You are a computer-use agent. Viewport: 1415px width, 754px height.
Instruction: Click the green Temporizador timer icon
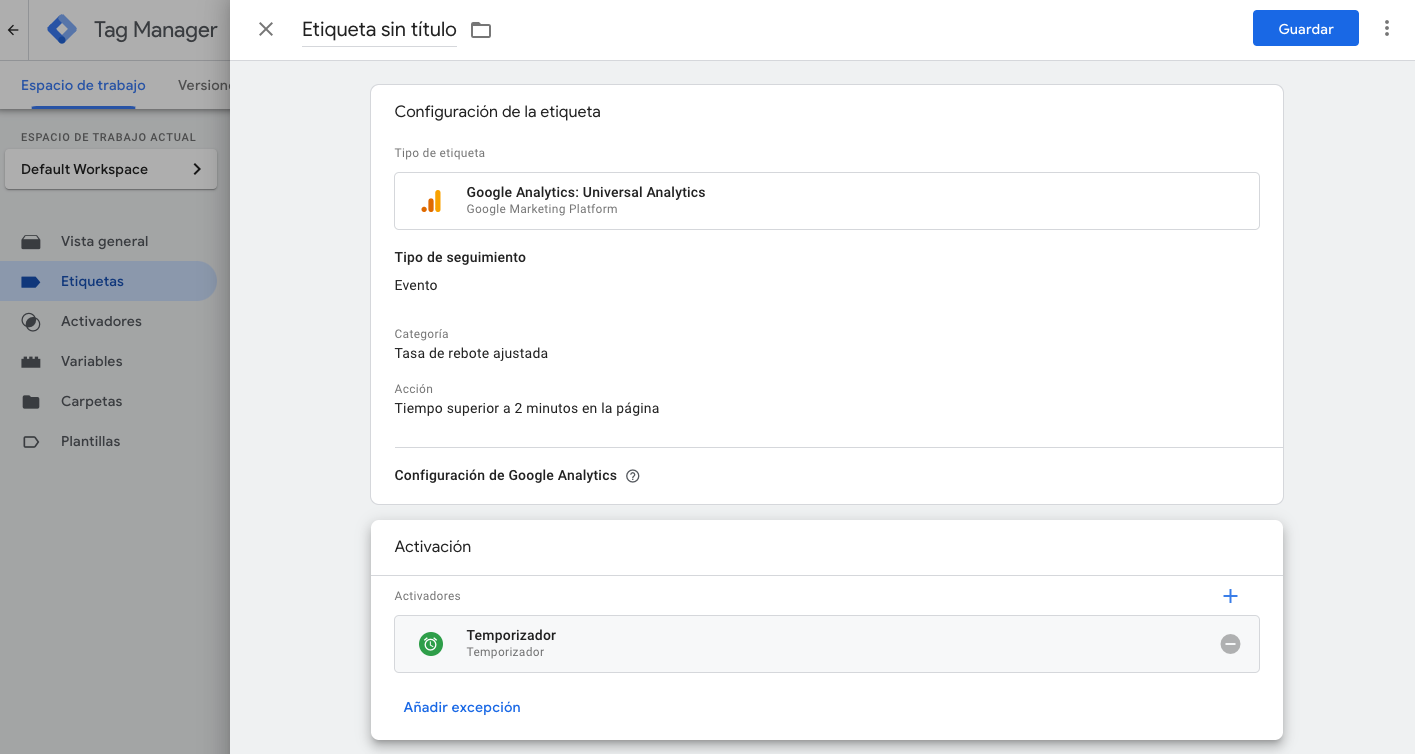(x=431, y=644)
